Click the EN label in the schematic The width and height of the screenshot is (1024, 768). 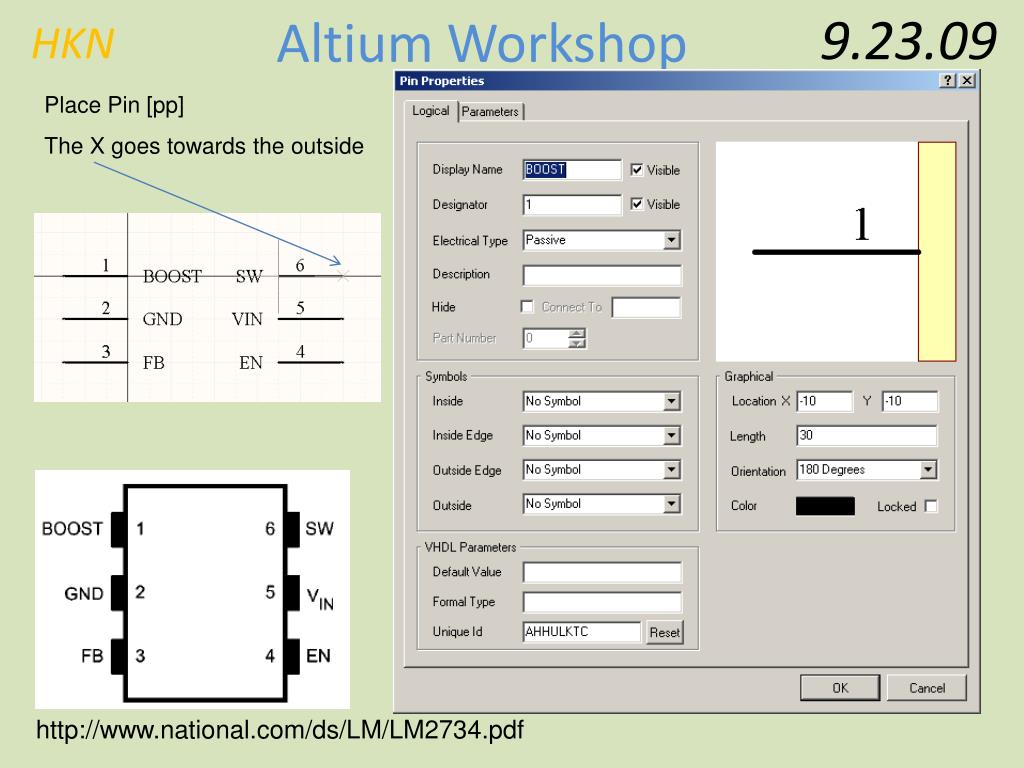pos(251,362)
